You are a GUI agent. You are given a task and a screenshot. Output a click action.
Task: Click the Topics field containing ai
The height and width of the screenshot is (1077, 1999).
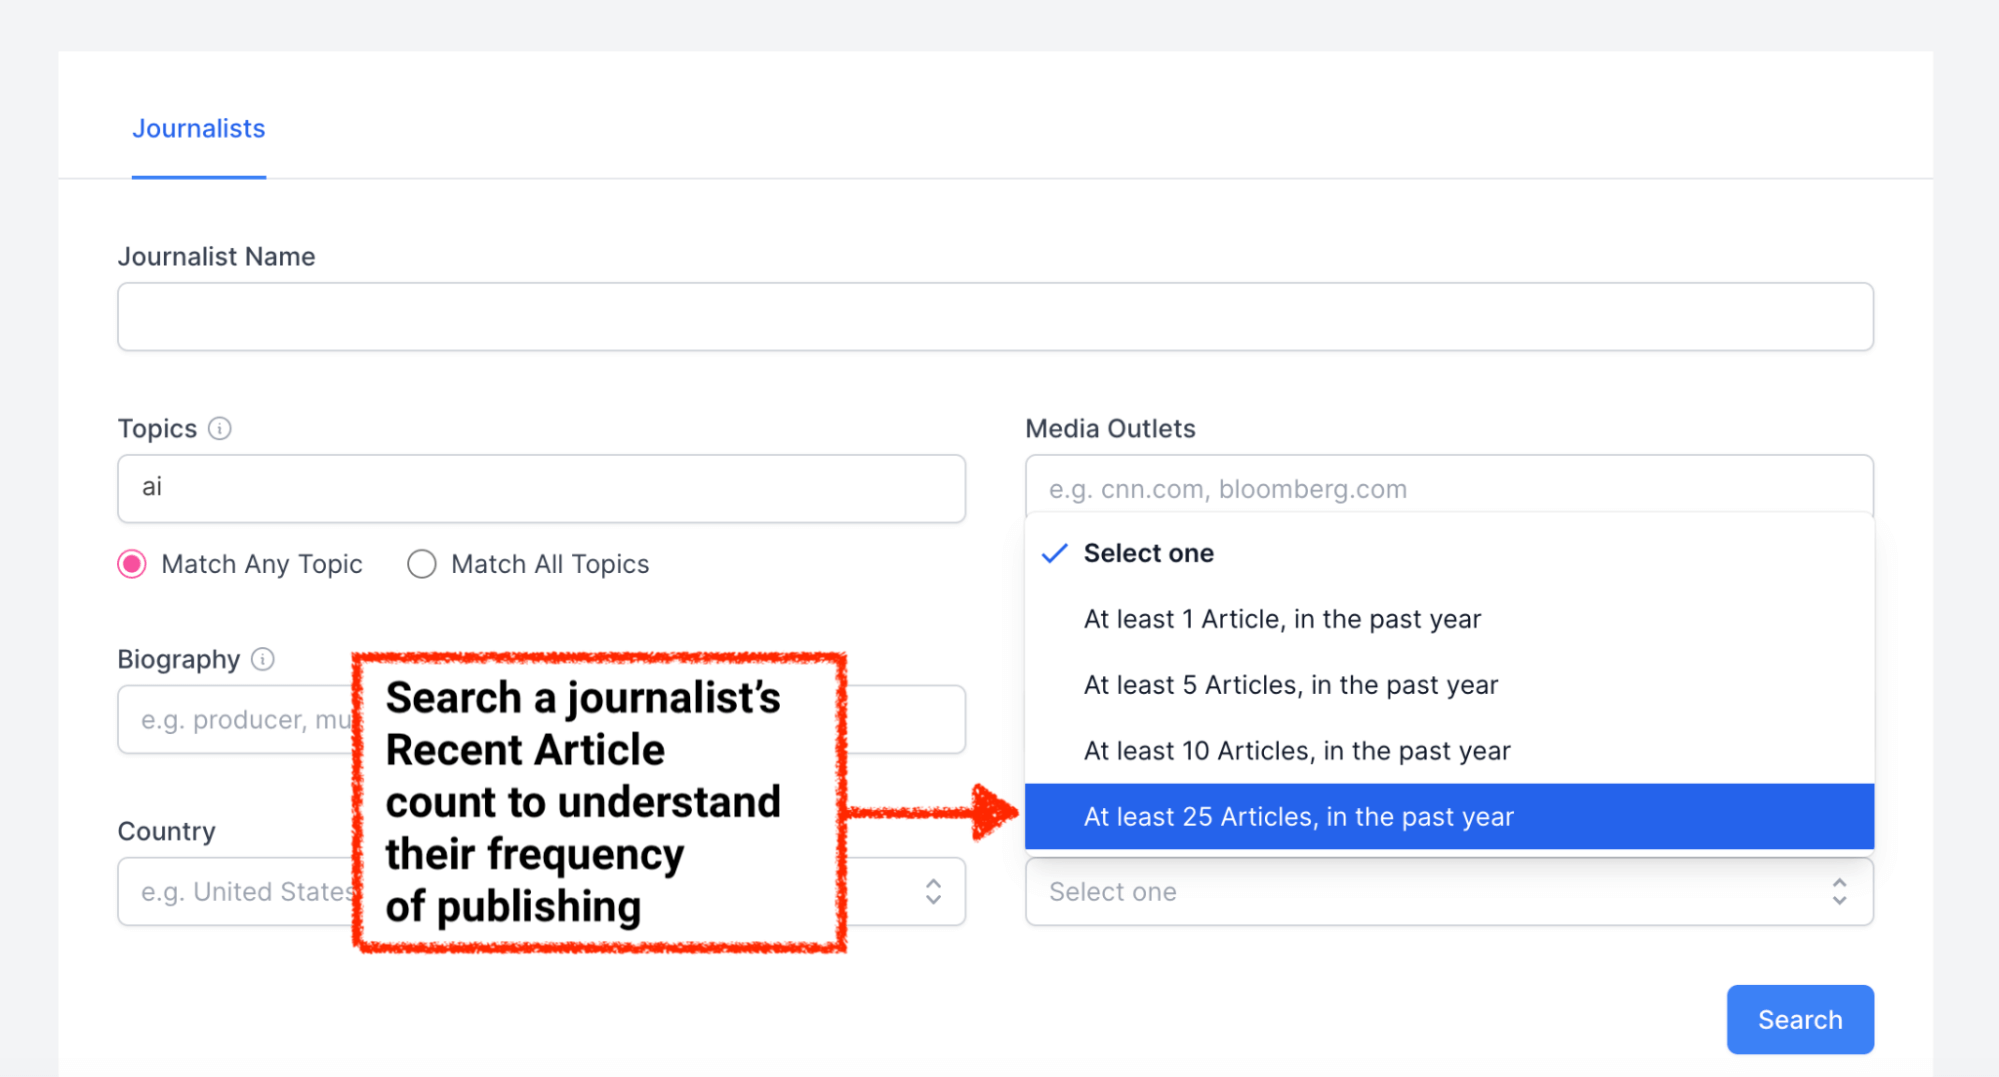pyautogui.click(x=540, y=488)
